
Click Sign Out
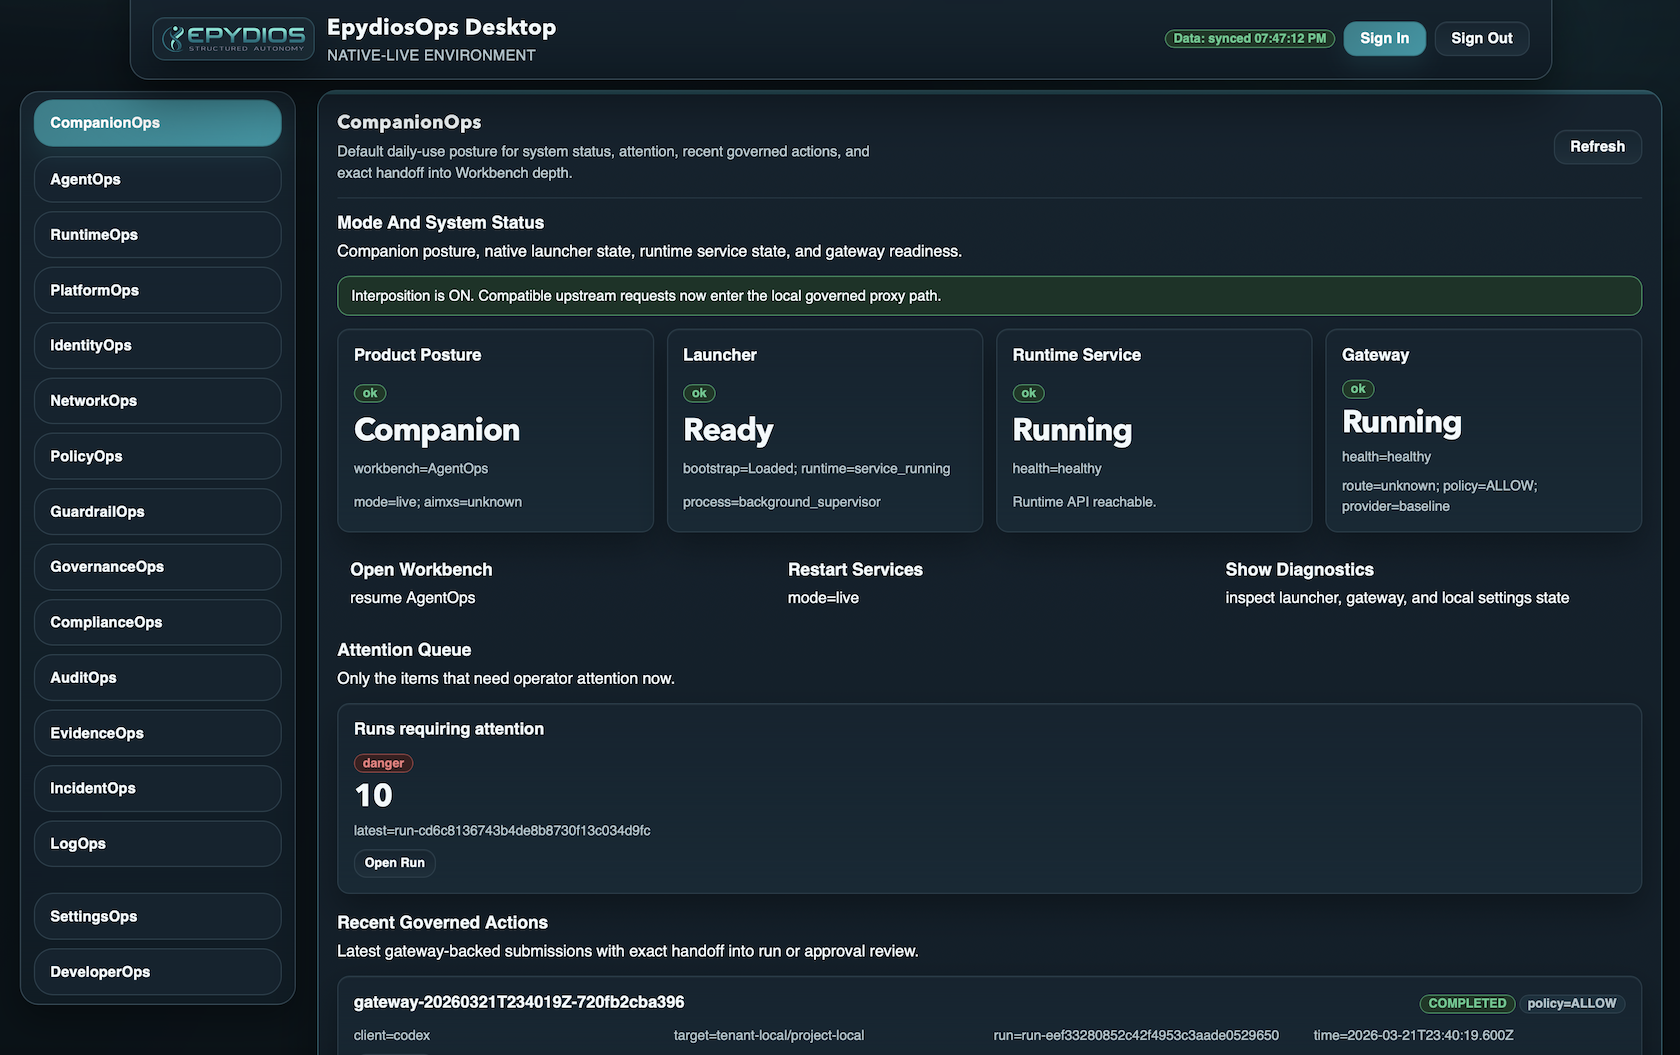pos(1481,38)
